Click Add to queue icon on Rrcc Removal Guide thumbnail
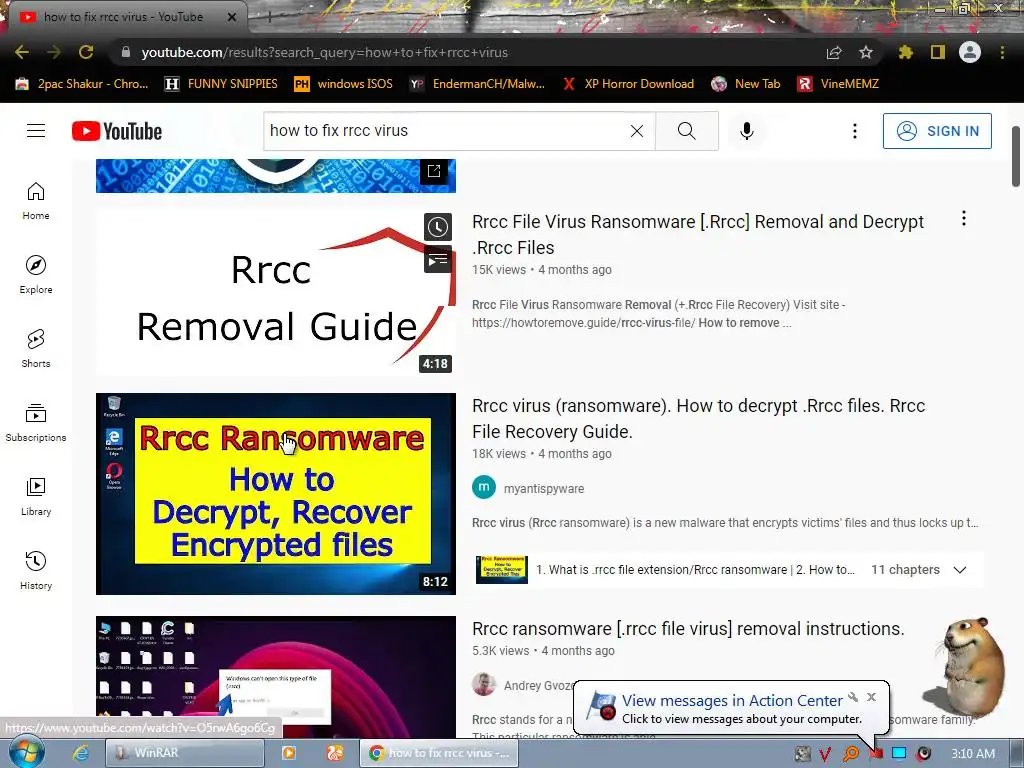The width and height of the screenshot is (1024, 768). (x=438, y=260)
